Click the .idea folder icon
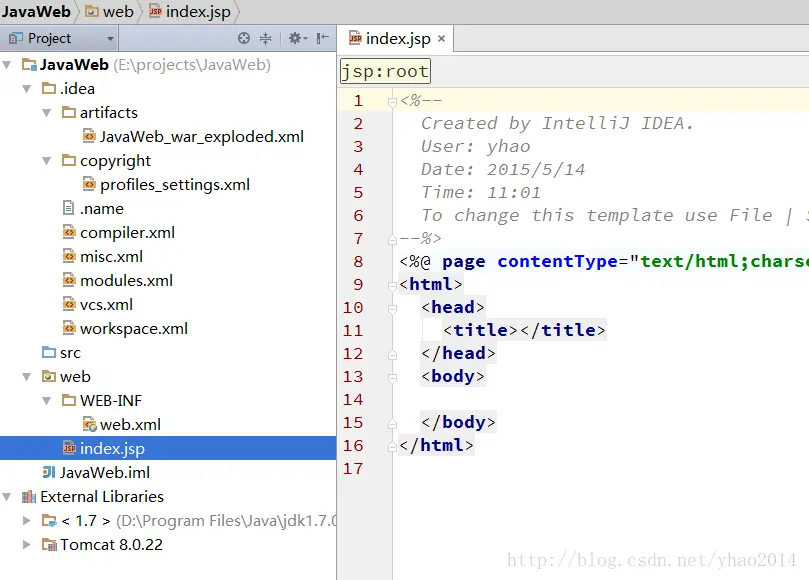This screenshot has height=580, width=809. tap(49, 88)
